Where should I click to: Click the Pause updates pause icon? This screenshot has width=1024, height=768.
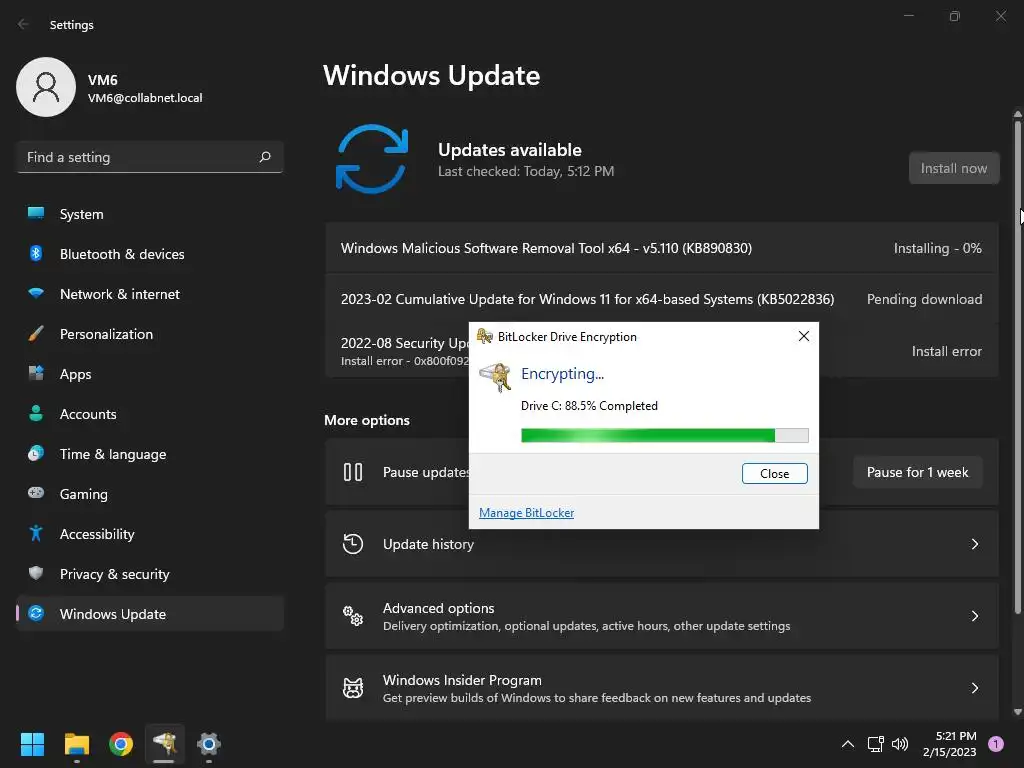[353, 472]
